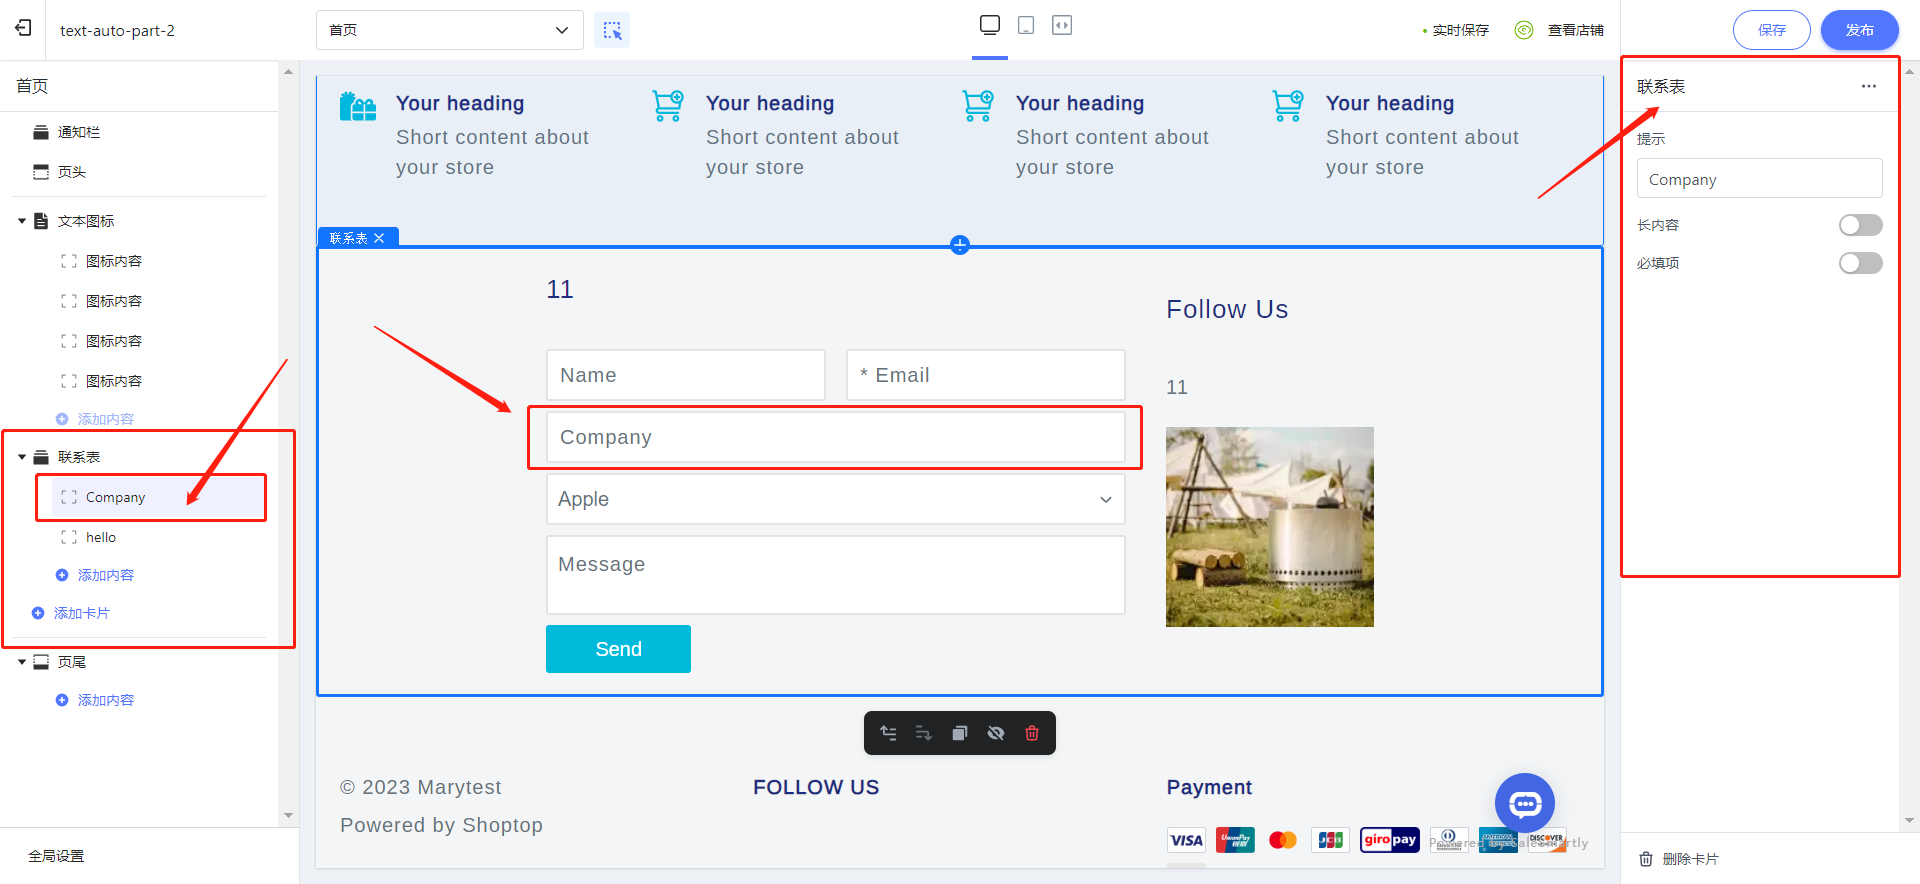Click 删除卡片 delete card

1679,859
